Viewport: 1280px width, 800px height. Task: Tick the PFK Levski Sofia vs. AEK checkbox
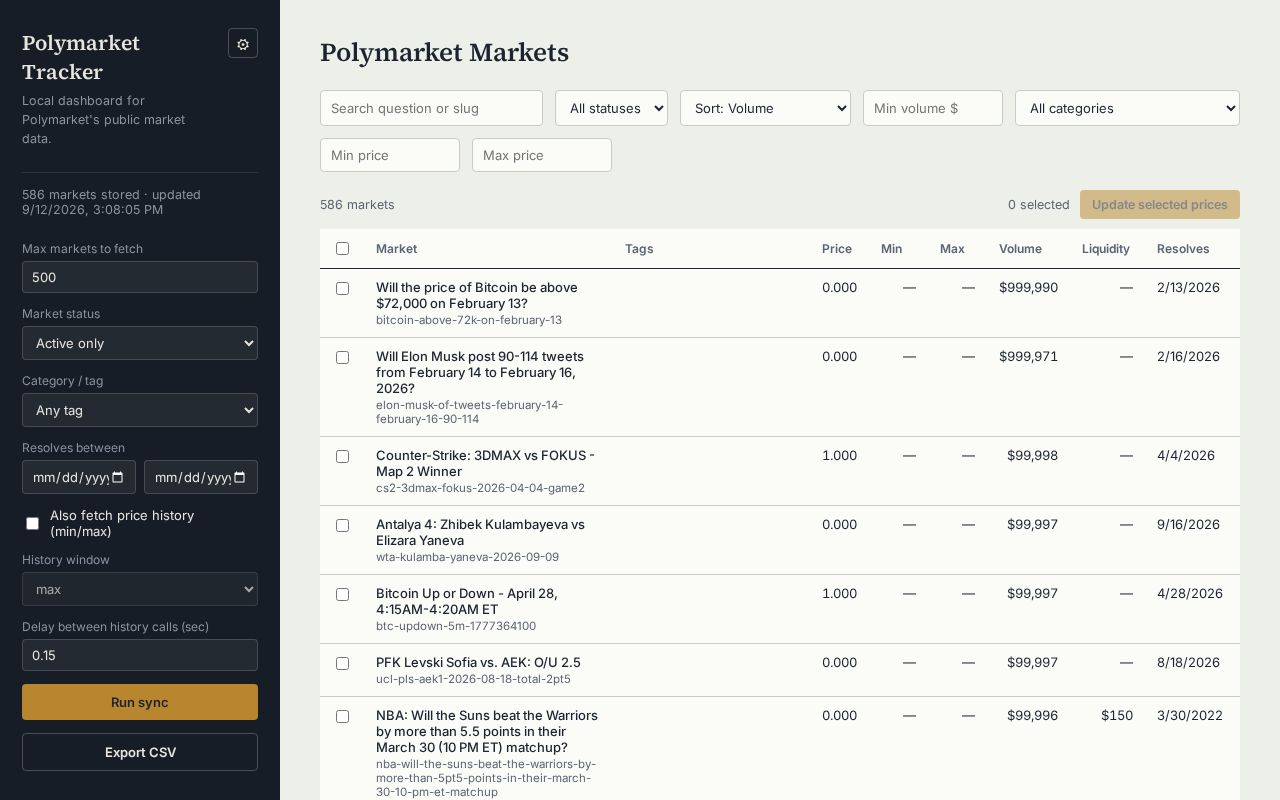tap(342, 663)
